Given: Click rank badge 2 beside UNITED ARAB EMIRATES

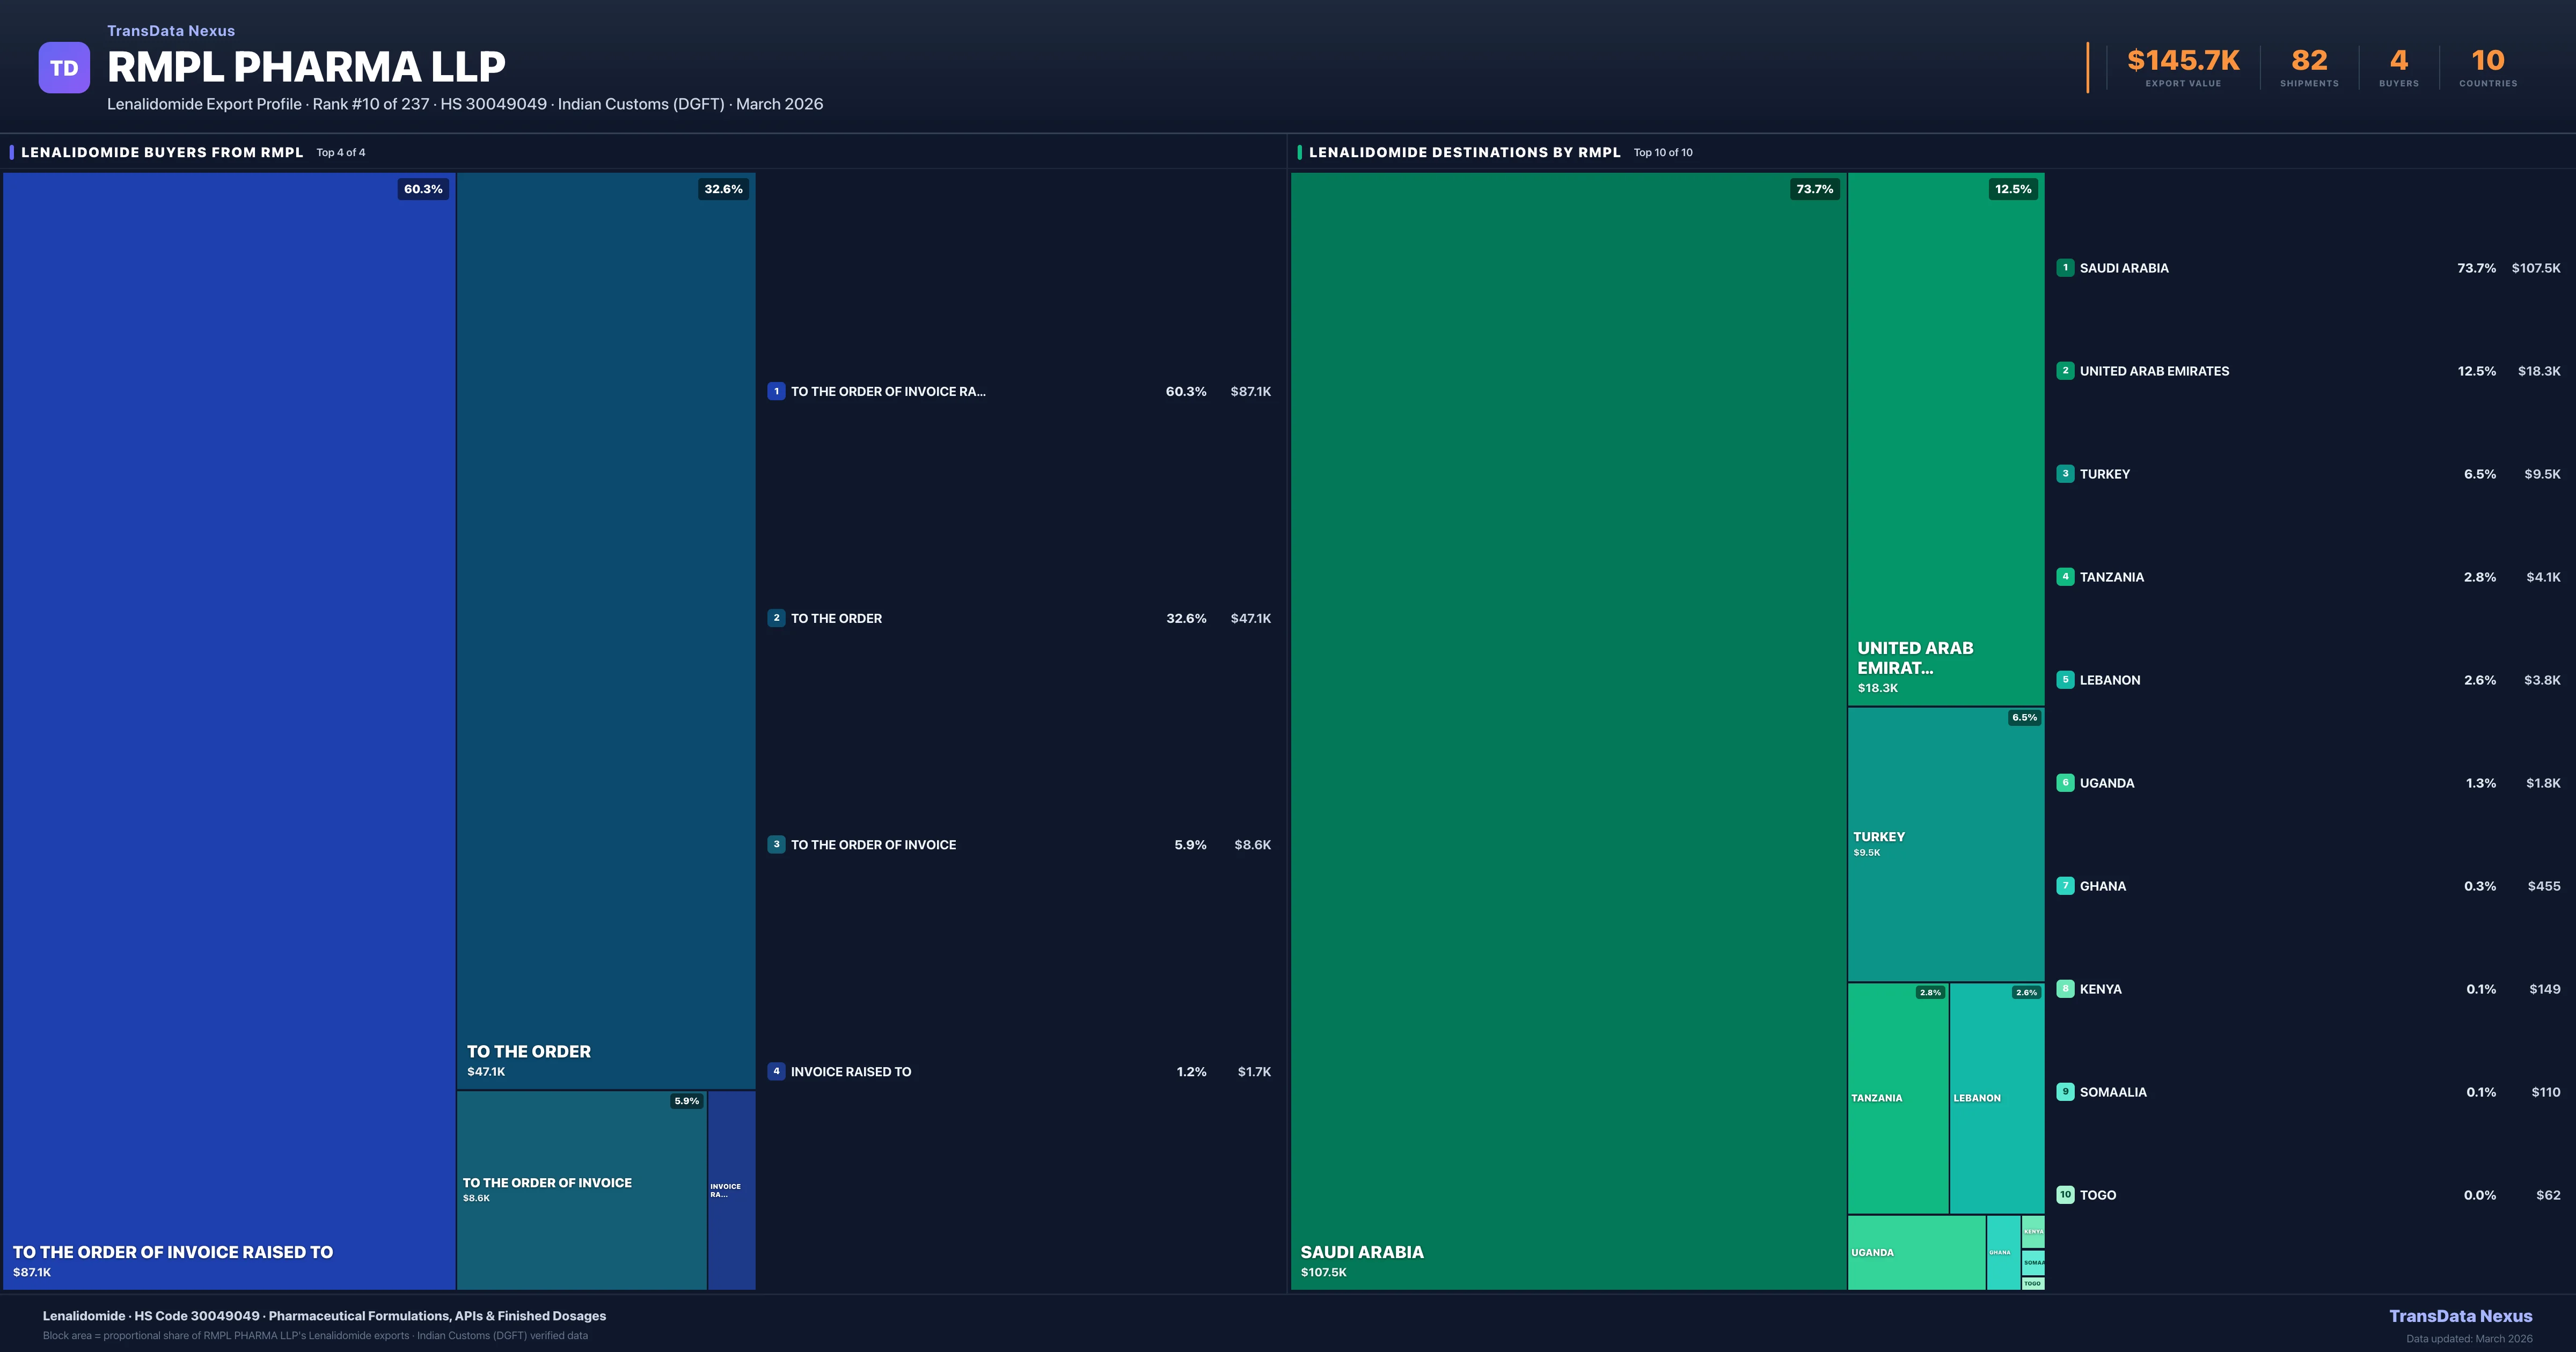Looking at the screenshot, I should (x=2066, y=371).
